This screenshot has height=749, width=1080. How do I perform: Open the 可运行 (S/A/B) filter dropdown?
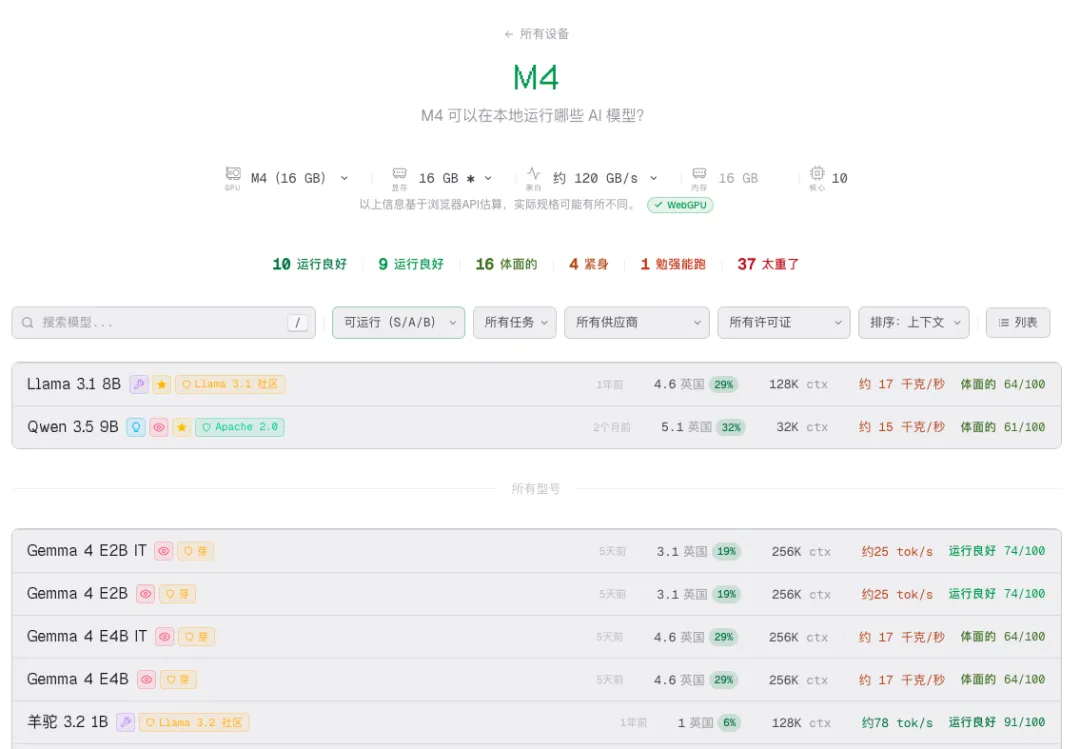tap(398, 322)
